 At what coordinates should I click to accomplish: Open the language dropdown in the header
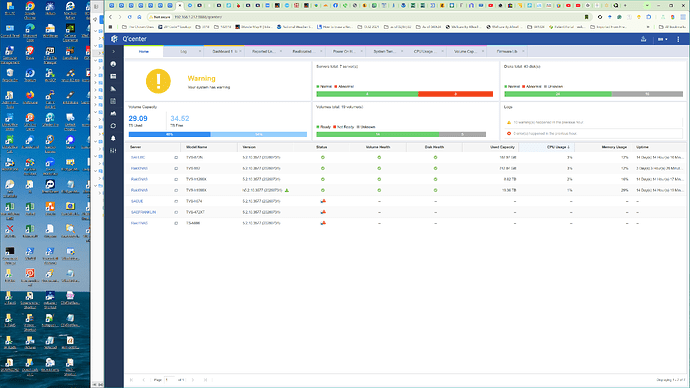662,39
